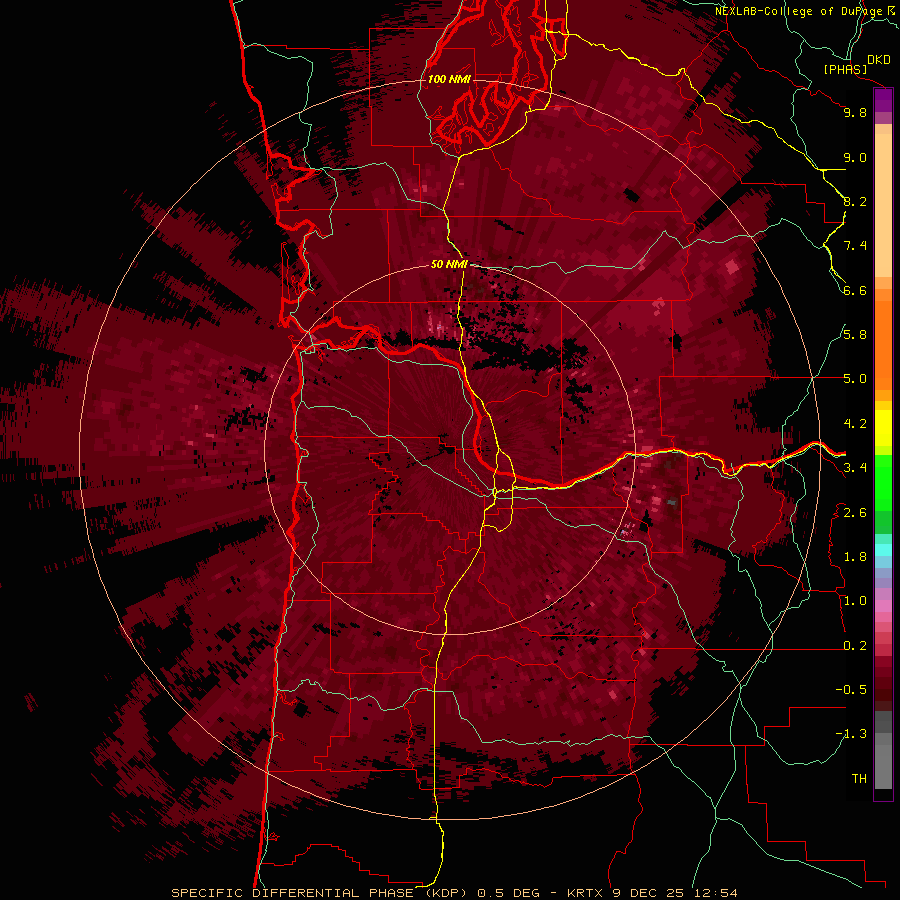Viewport: 900px width, 900px height.
Task: Pick the peach band of the color scale
Action: (x=883, y=207)
